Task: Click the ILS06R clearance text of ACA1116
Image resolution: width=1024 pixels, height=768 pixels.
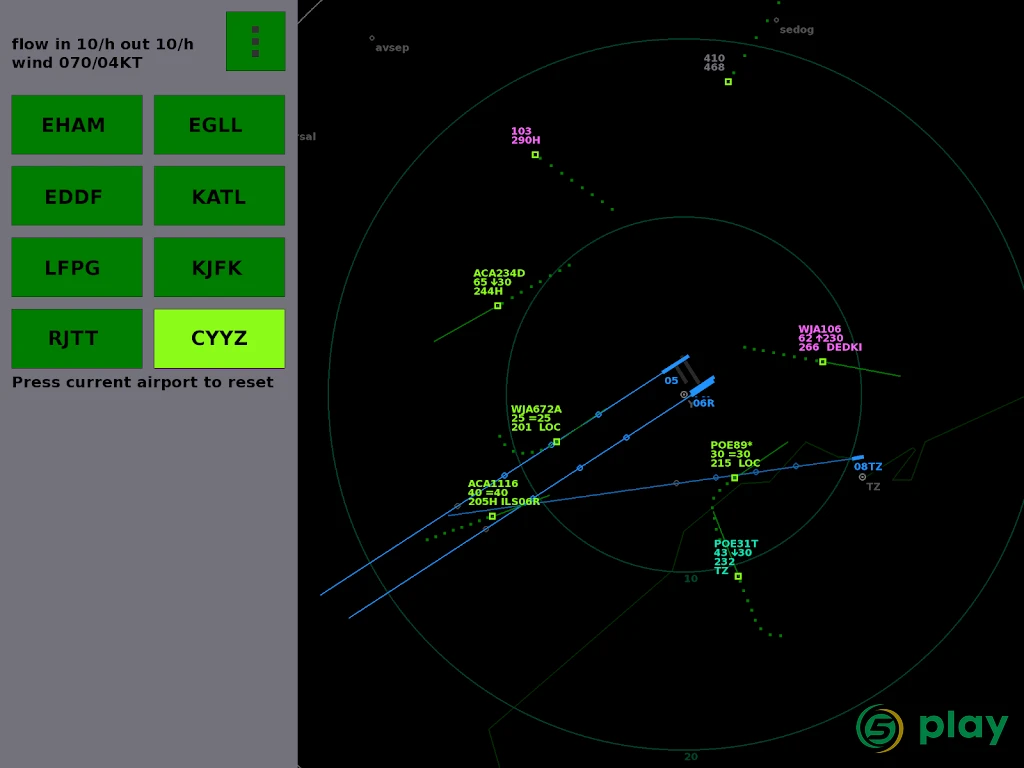Action: coord(520,502)
